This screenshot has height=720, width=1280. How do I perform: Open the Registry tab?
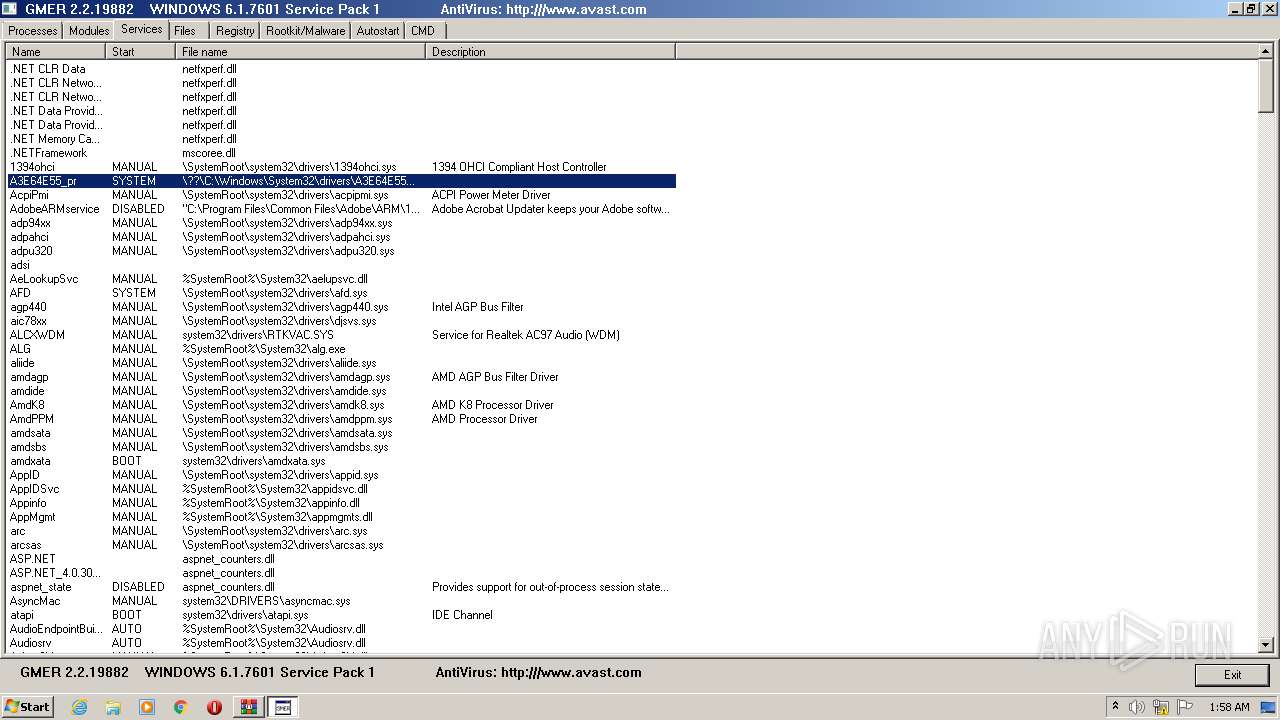(235, 31)
